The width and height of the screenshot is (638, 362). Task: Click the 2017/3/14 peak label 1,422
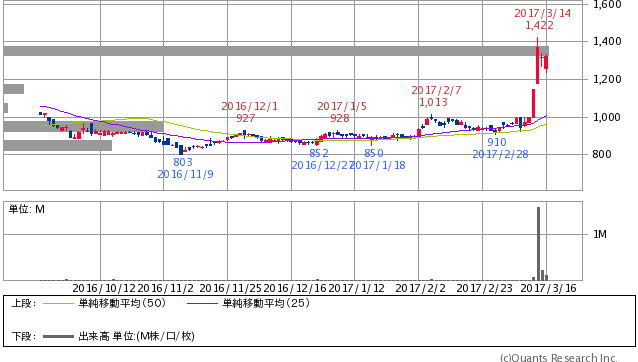click(x=539, y=26)
